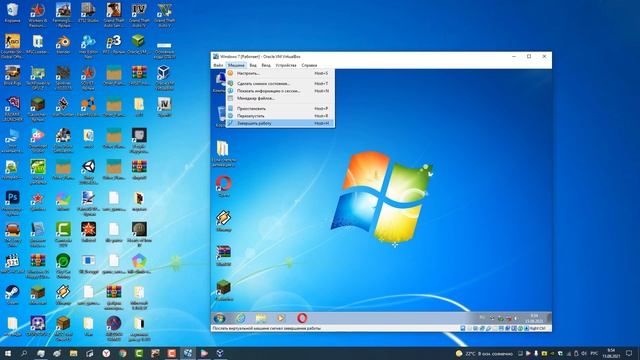The image size is (640, 360).
Task: Select the Counter-Strike Global Offensive shortcut
Action: click(12, 46)
